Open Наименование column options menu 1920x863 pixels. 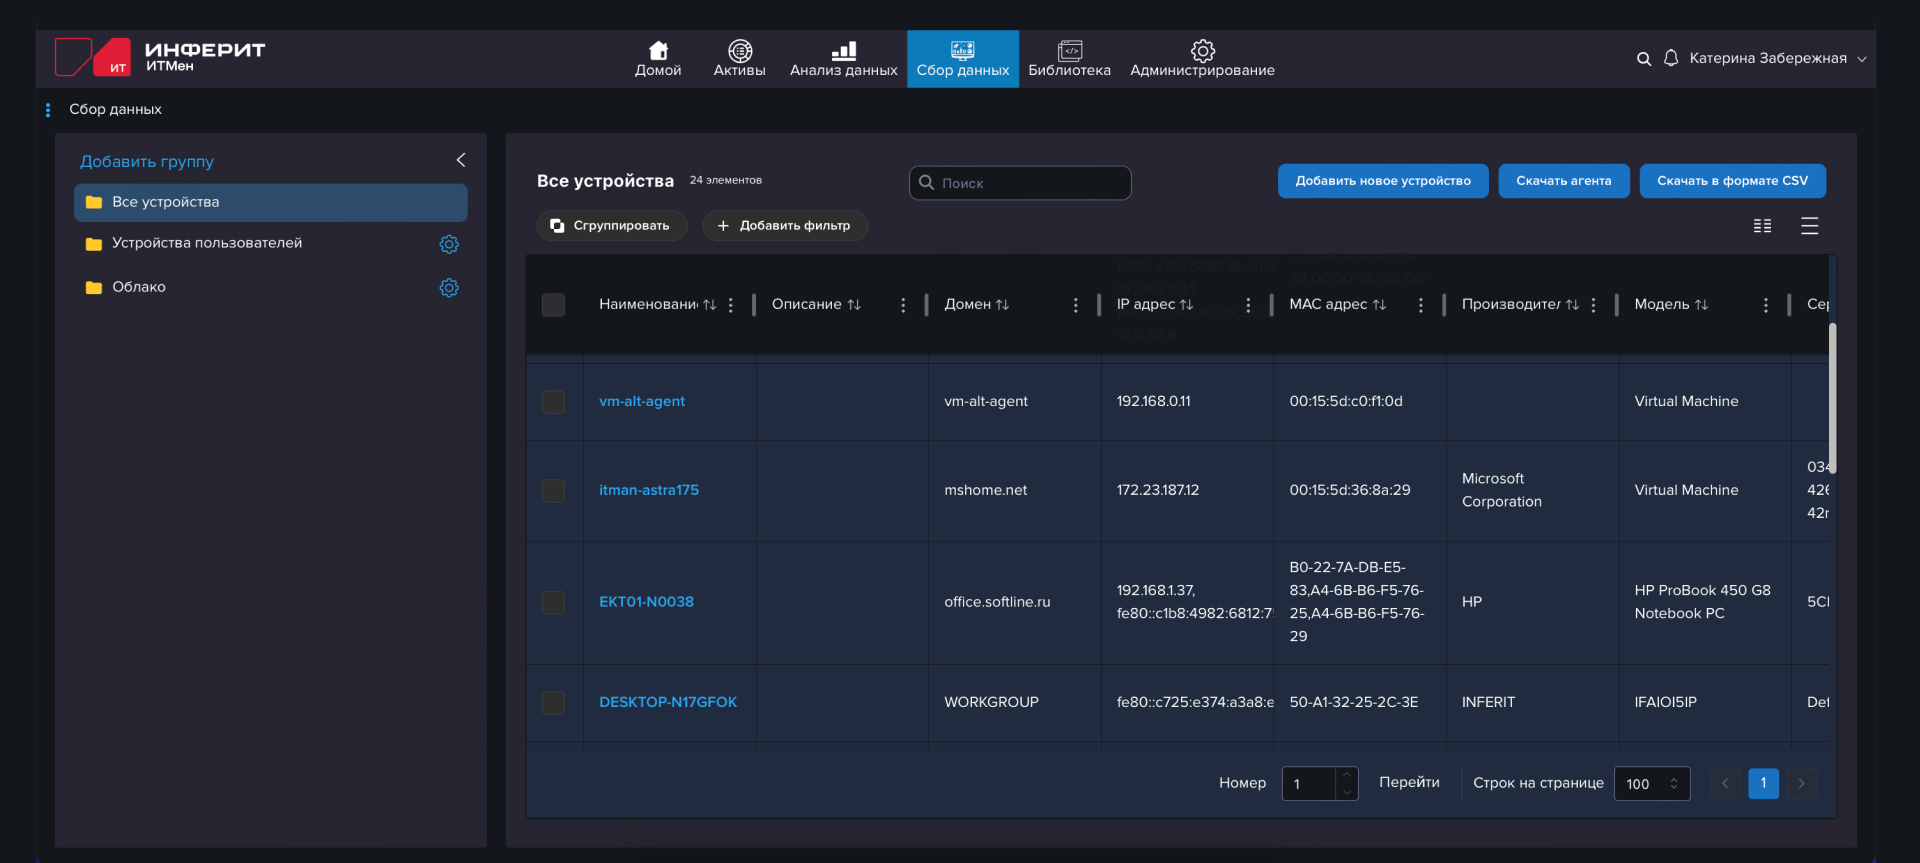[731, 305]
